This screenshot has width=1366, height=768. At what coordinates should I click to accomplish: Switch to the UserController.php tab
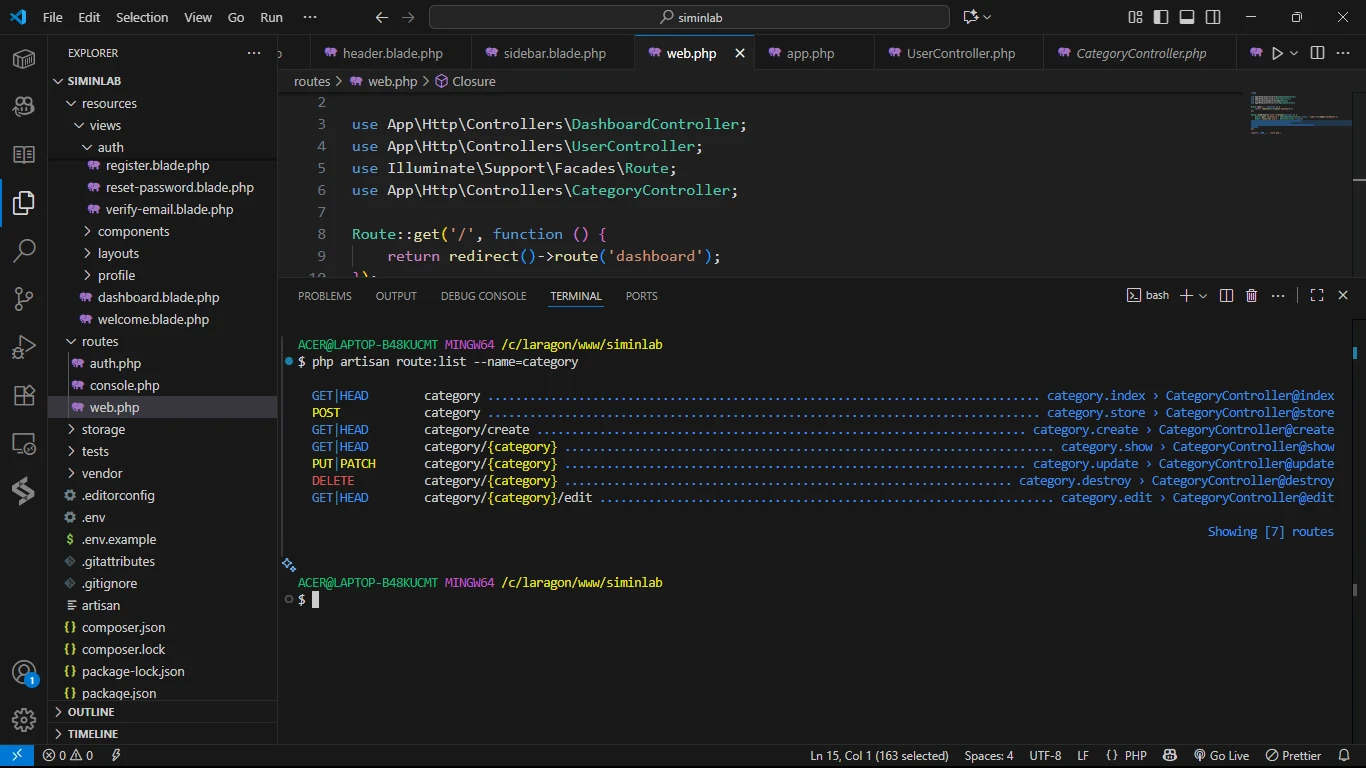pyautogui.click(x=960, y=53)
